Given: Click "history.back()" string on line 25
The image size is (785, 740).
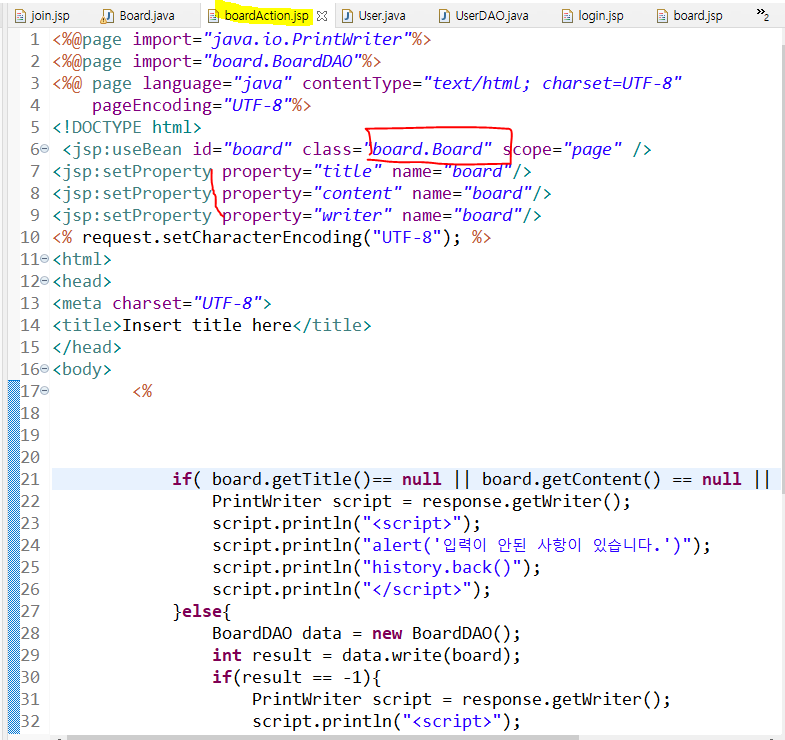Looking at the screenshot, I should (x=442, y=567).
